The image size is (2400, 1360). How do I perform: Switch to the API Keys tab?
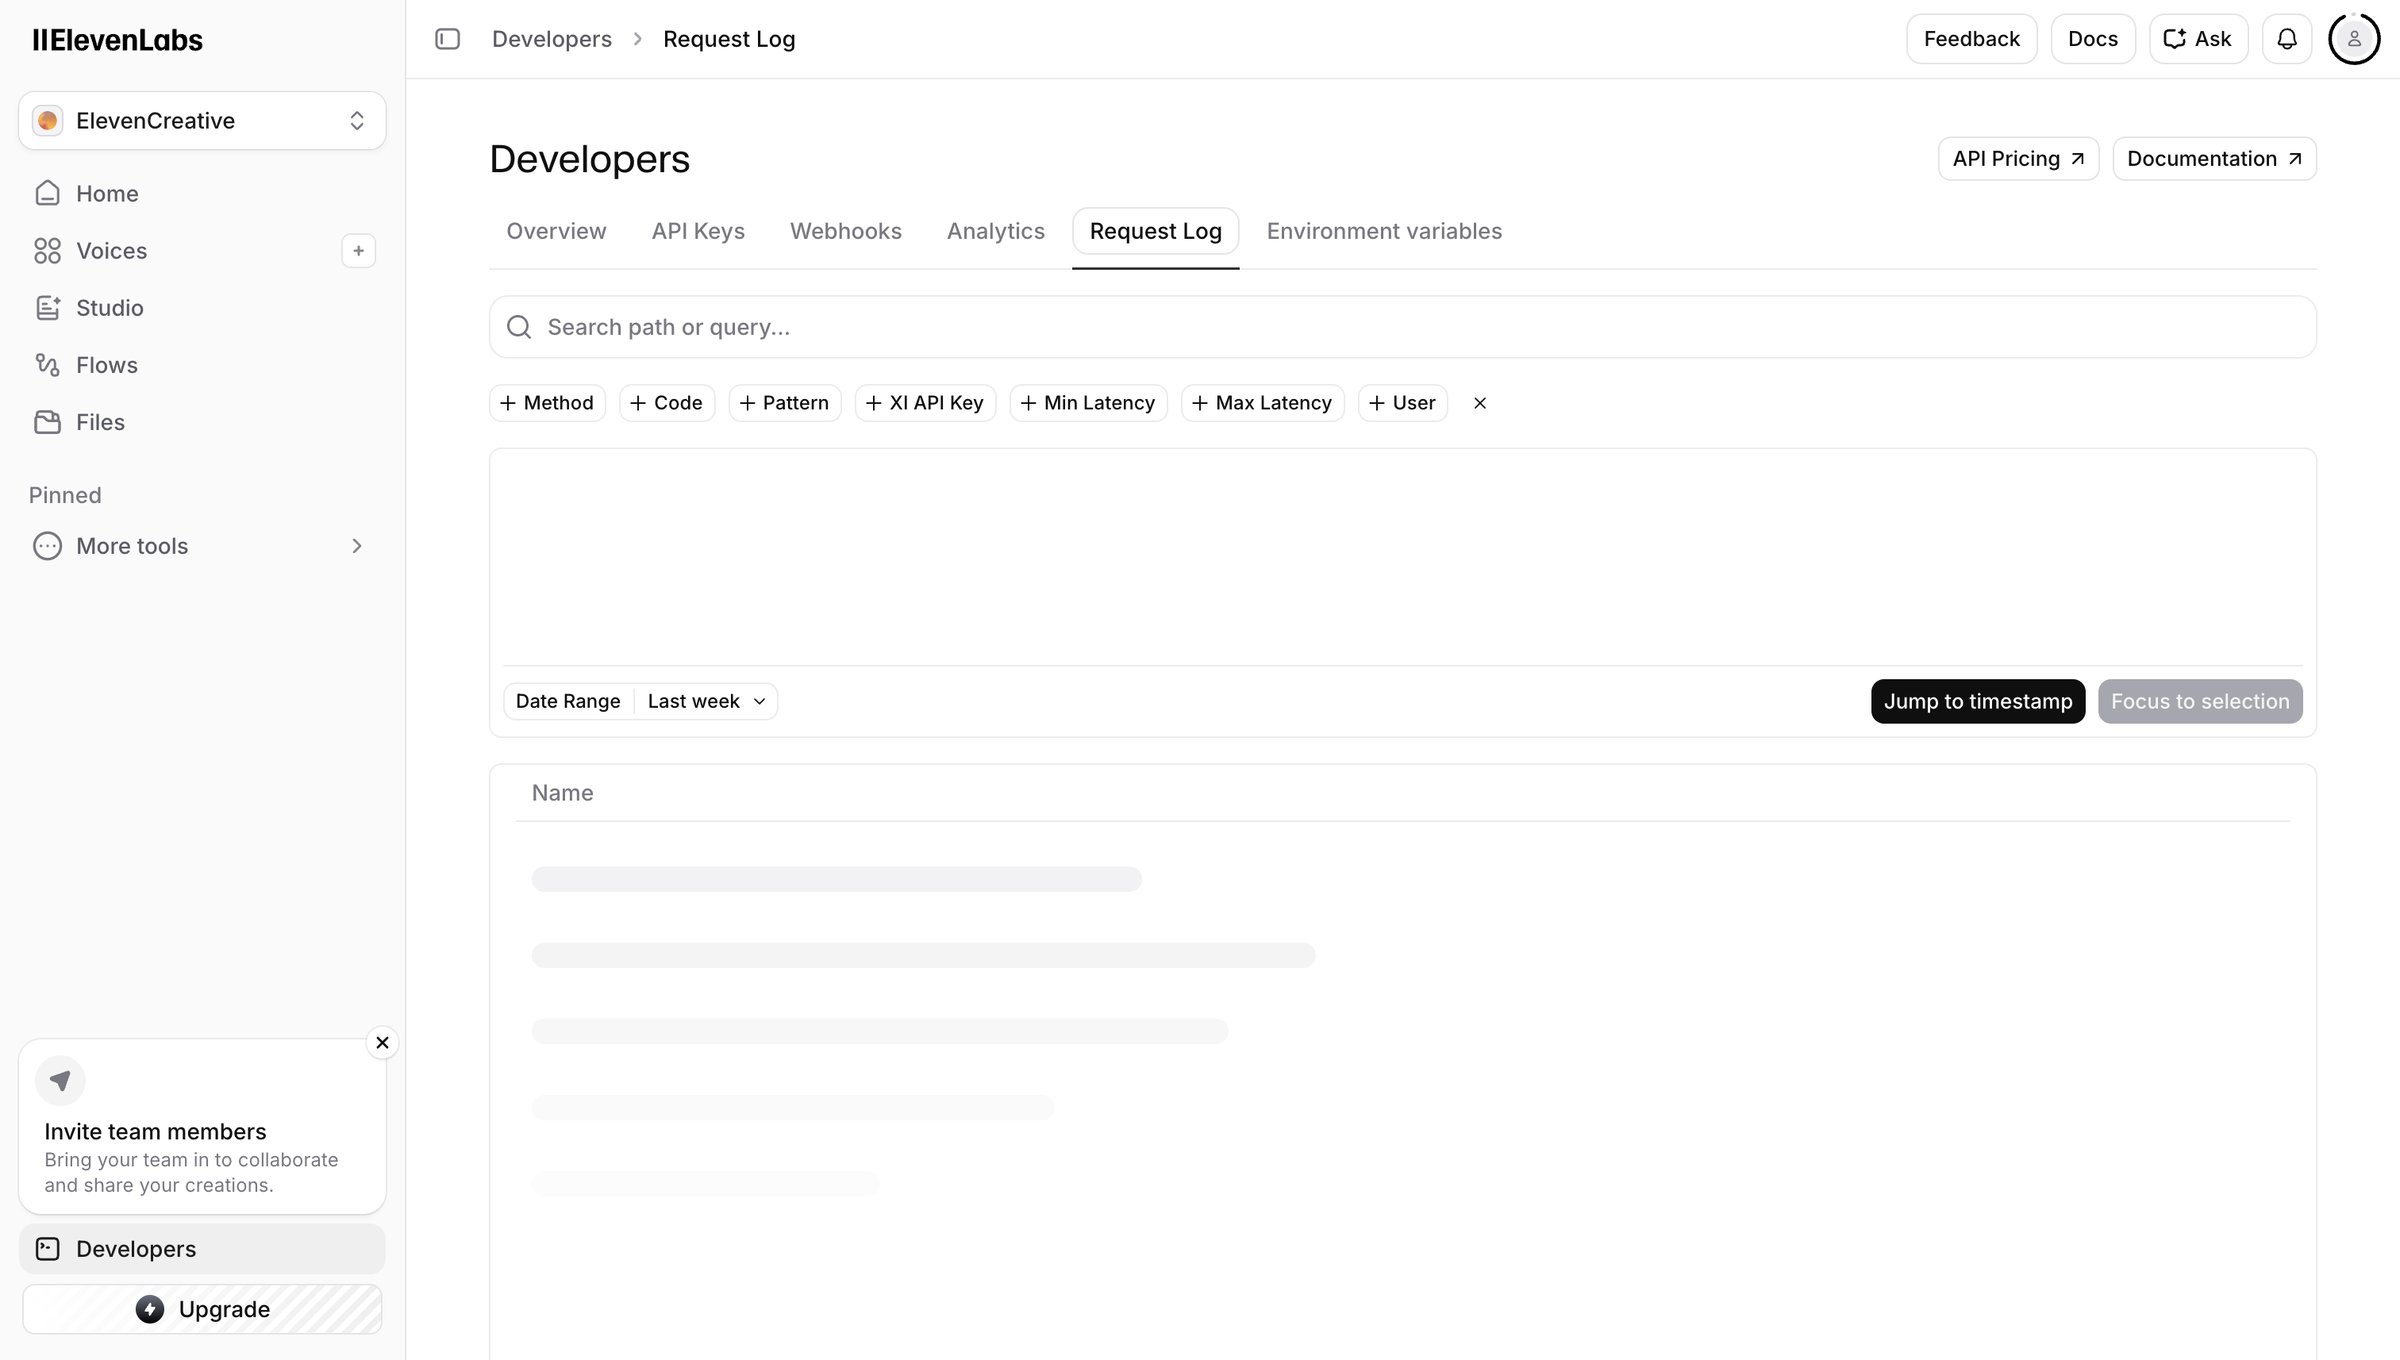click(x=698, y=231)
